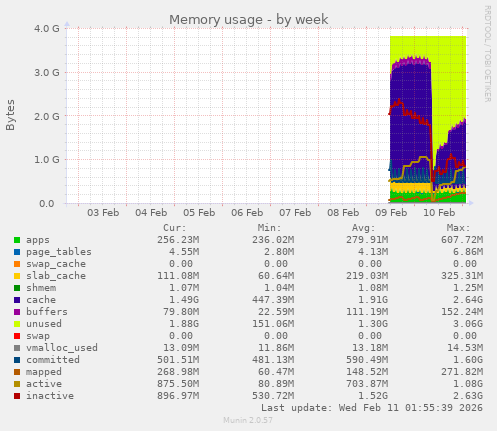Select the 'cache' legend label
This screenshot has width=497, height=431.
pos(41,300)
